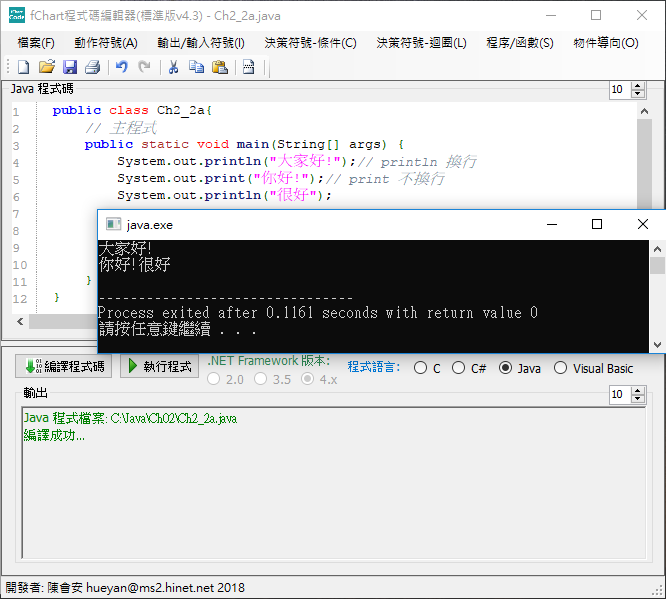The image size is (666, 599).
Task: Click the Copy icon in toolbar
Action: point(196,67)
